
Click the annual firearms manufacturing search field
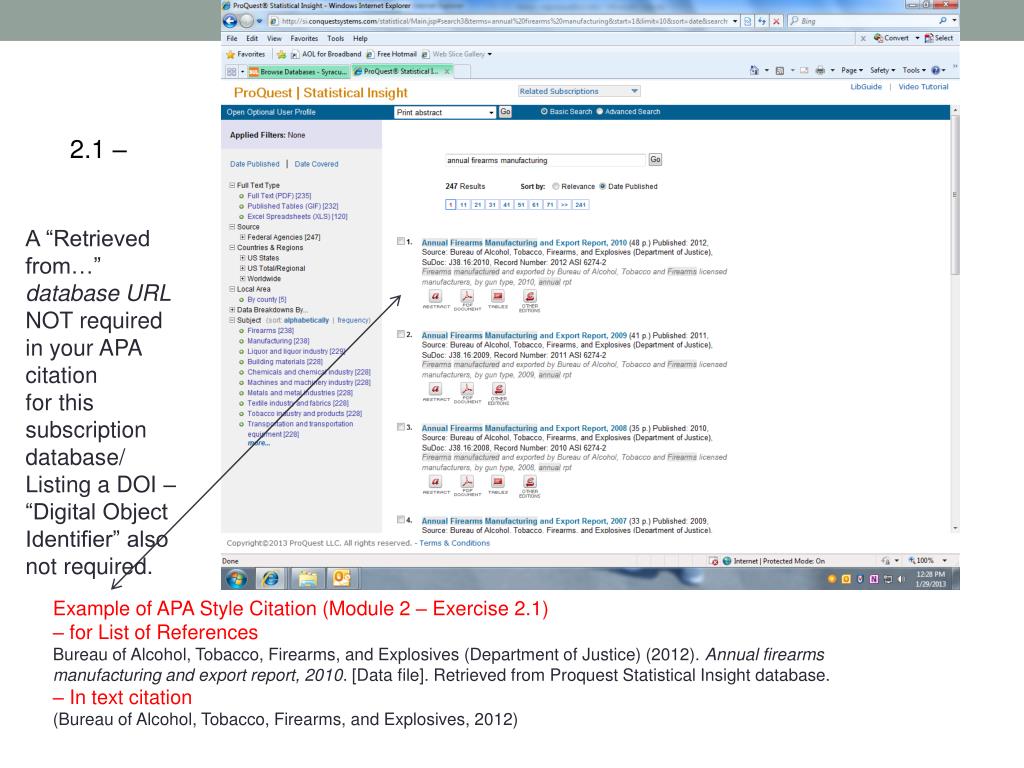click(545, 161)
